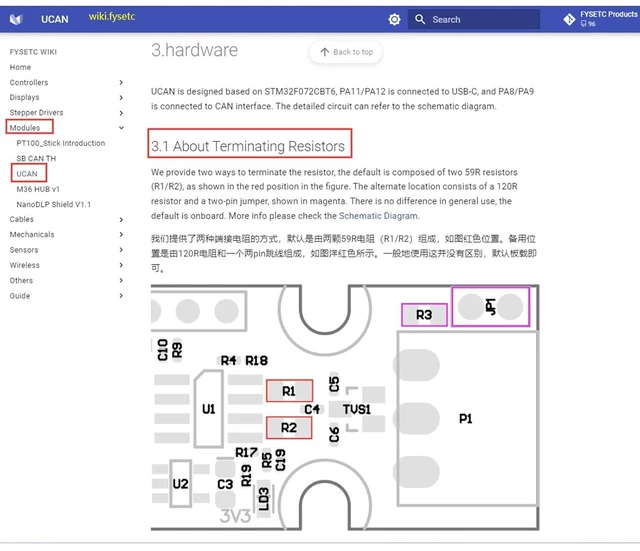Click the 3.hardware heading

point(194,50)
